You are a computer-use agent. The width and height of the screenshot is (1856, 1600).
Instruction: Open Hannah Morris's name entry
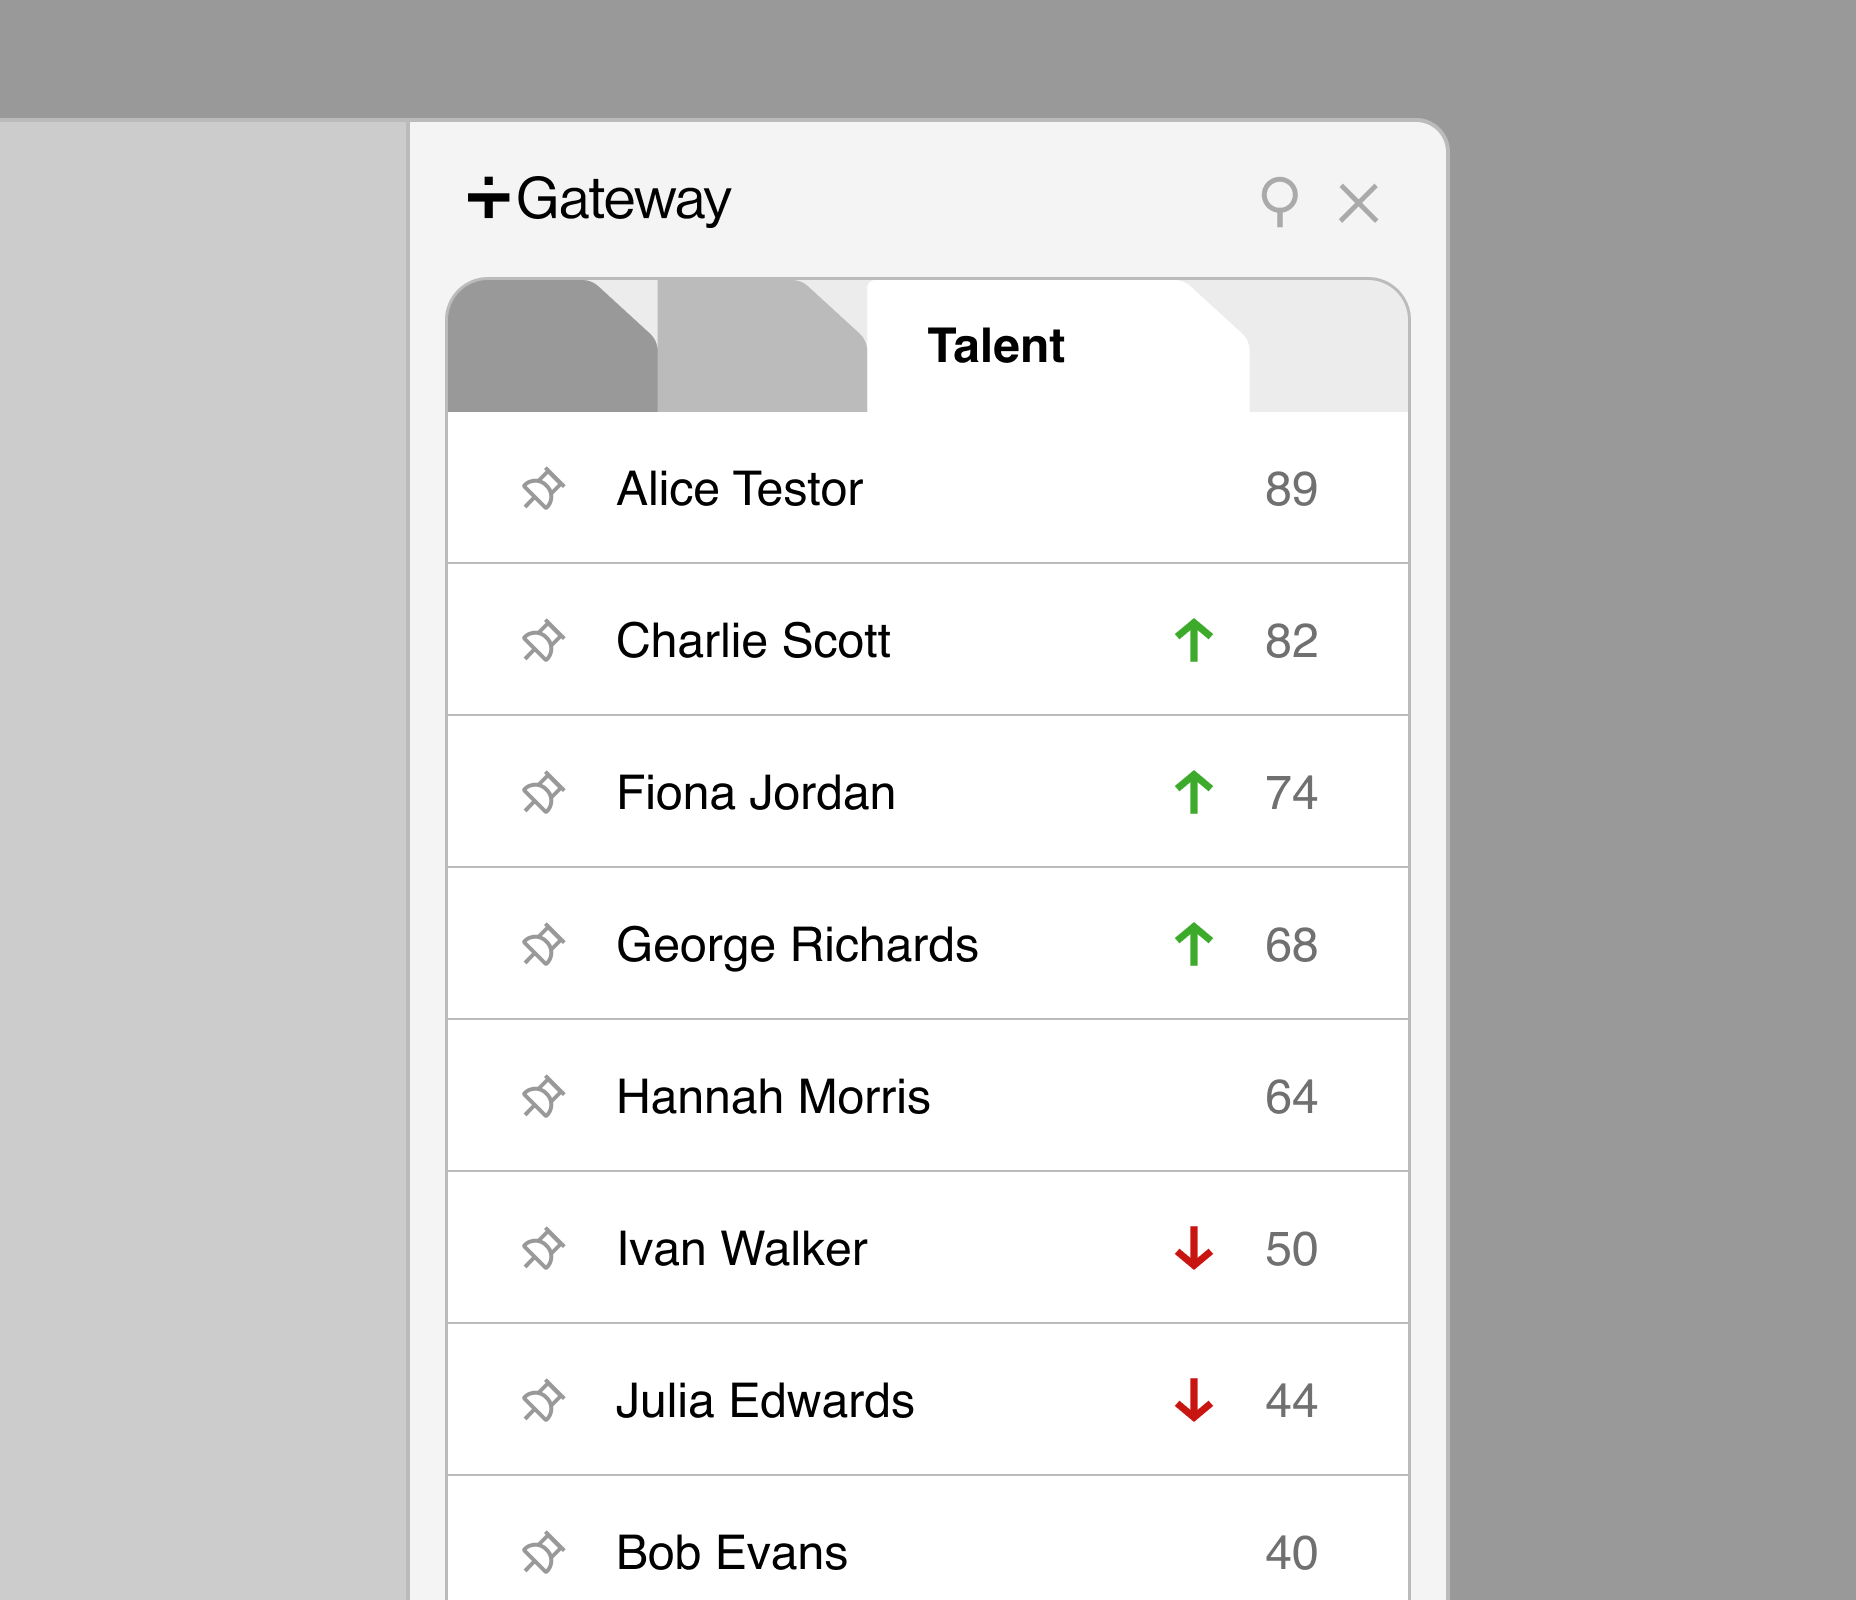click(x=773, y=1097)
